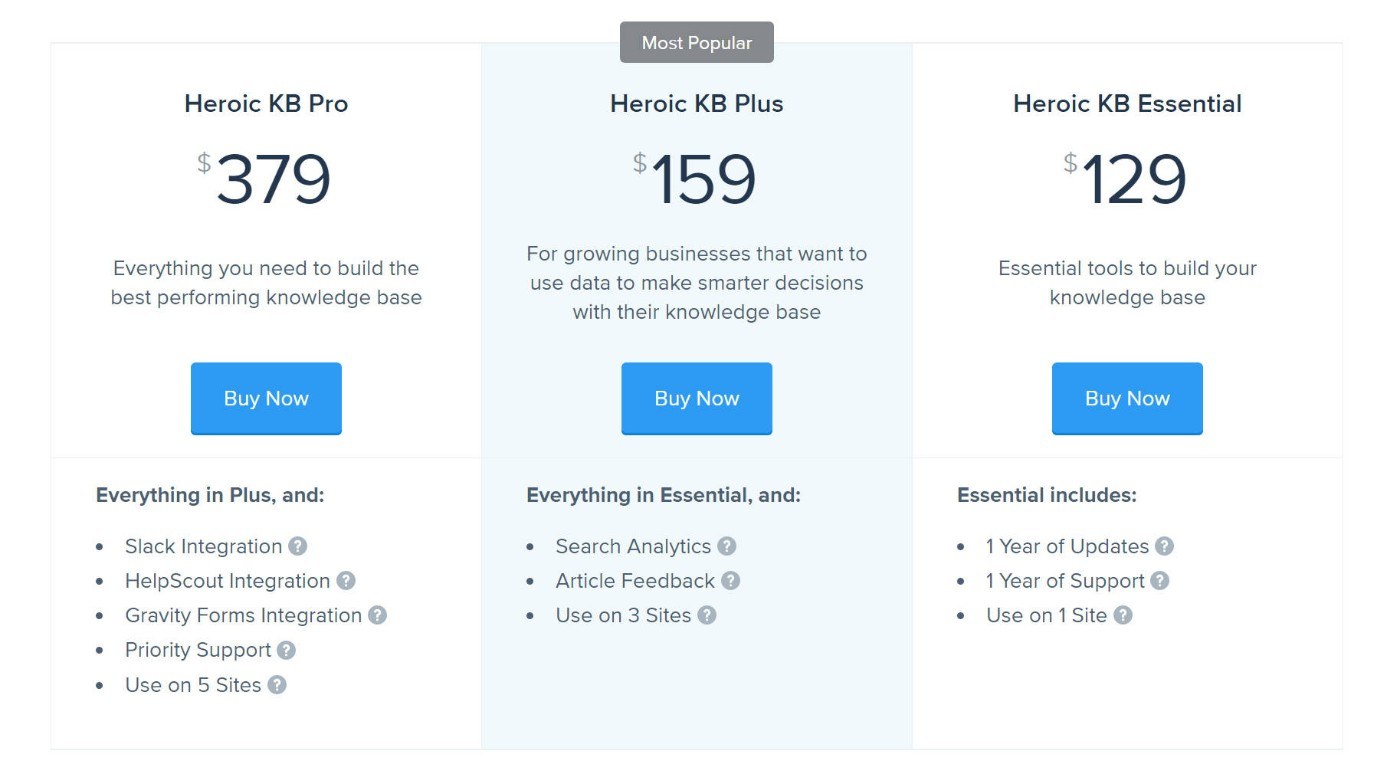Image resolution: width=1400 pixels, height=771 pixels.
Task: Click help icon beside Use on 1 Site
Action: point(1123,615)
